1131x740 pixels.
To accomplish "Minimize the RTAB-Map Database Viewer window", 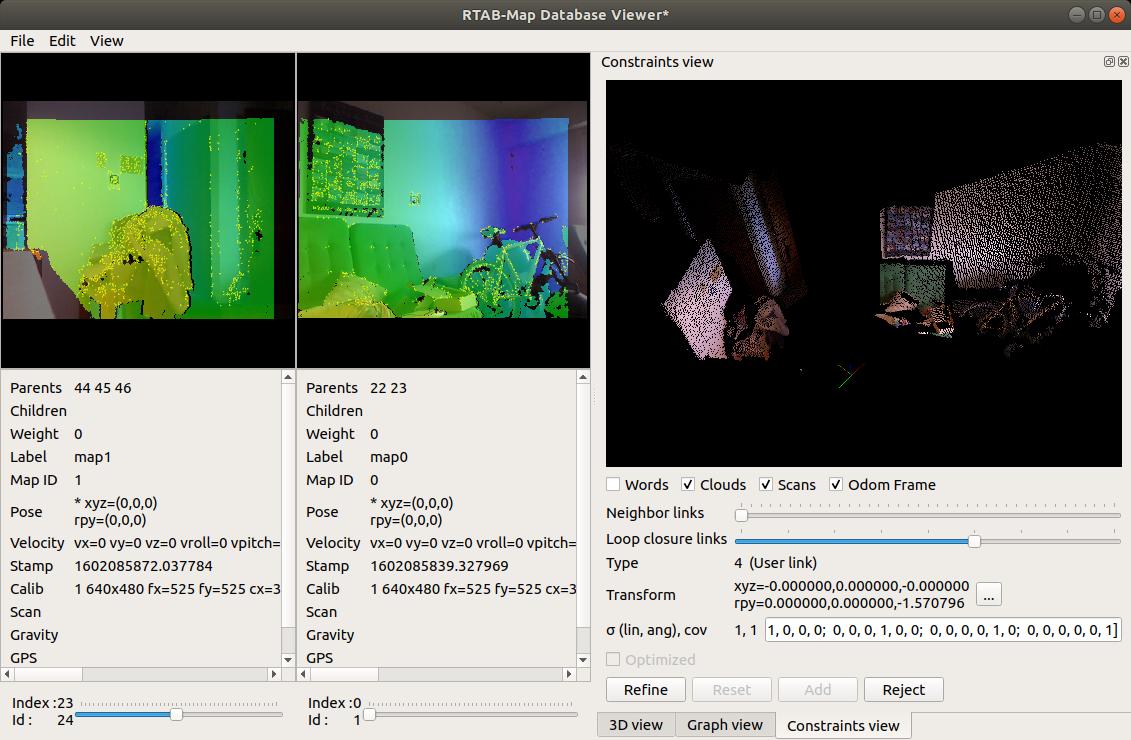I will click(1075, 14).
